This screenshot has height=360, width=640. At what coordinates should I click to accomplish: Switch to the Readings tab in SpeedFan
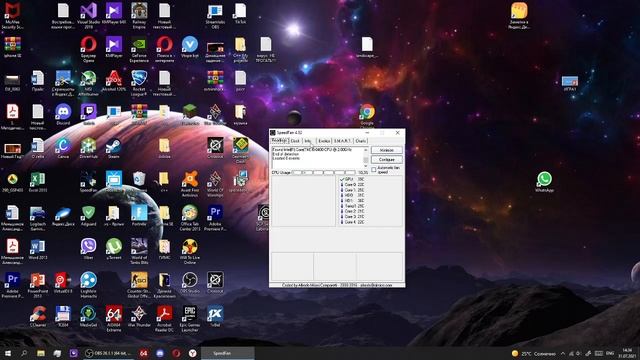(x=280, y=140)
